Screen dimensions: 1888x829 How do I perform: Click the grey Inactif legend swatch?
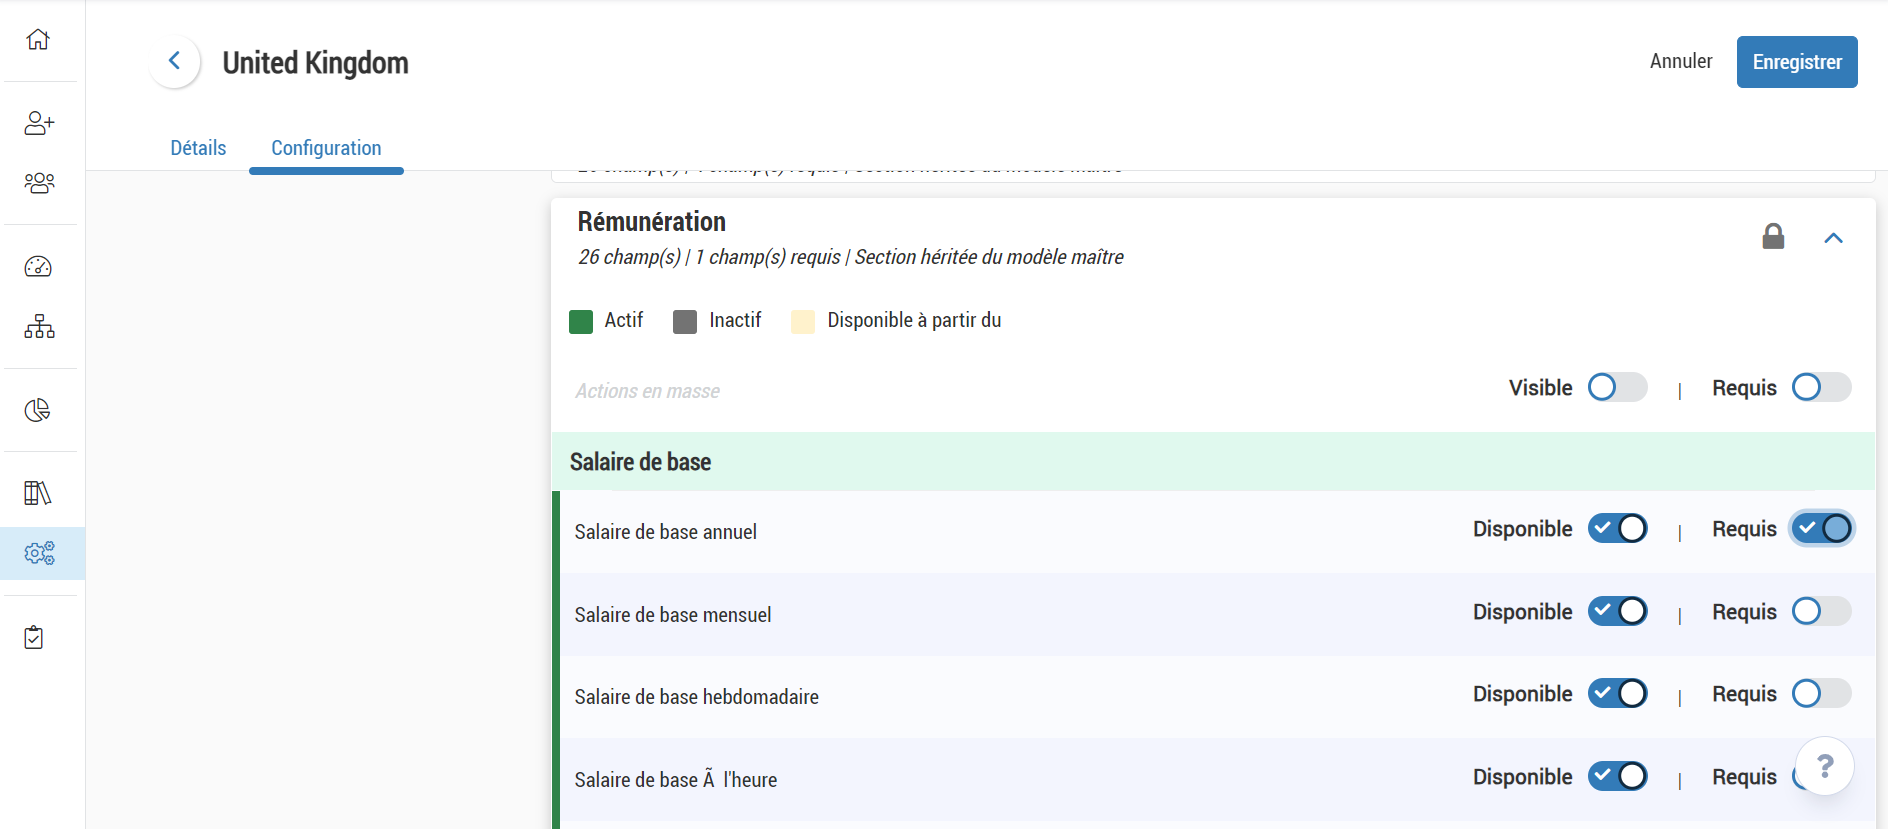pyautogui.click(x=685, y=321)
